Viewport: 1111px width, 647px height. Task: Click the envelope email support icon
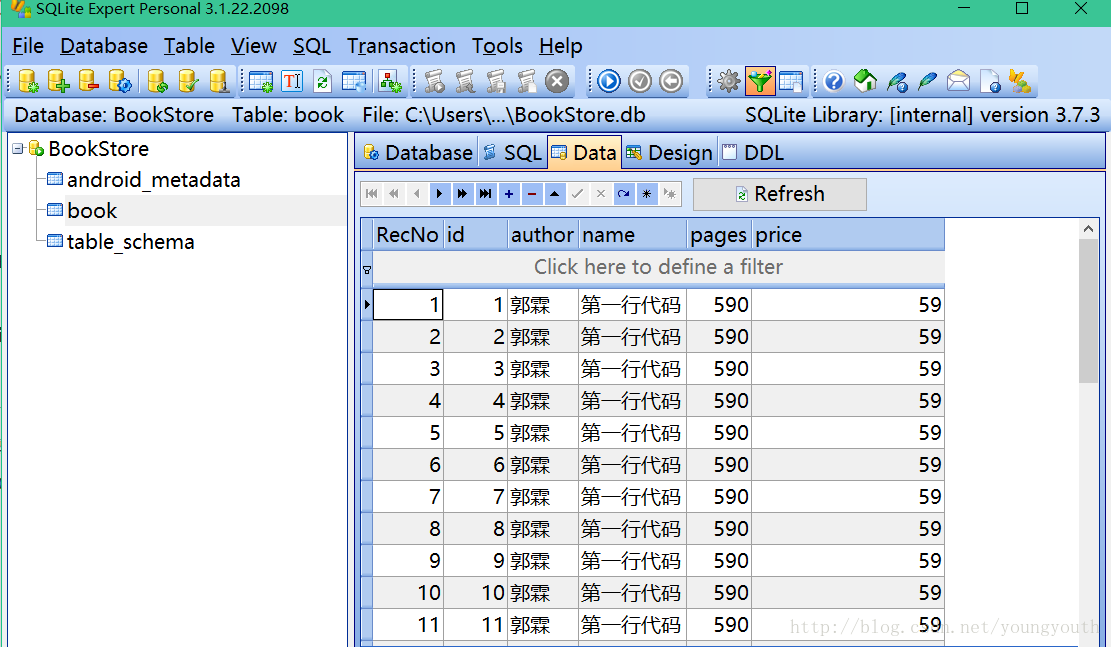pyautogui.click(x=958, y=81)
